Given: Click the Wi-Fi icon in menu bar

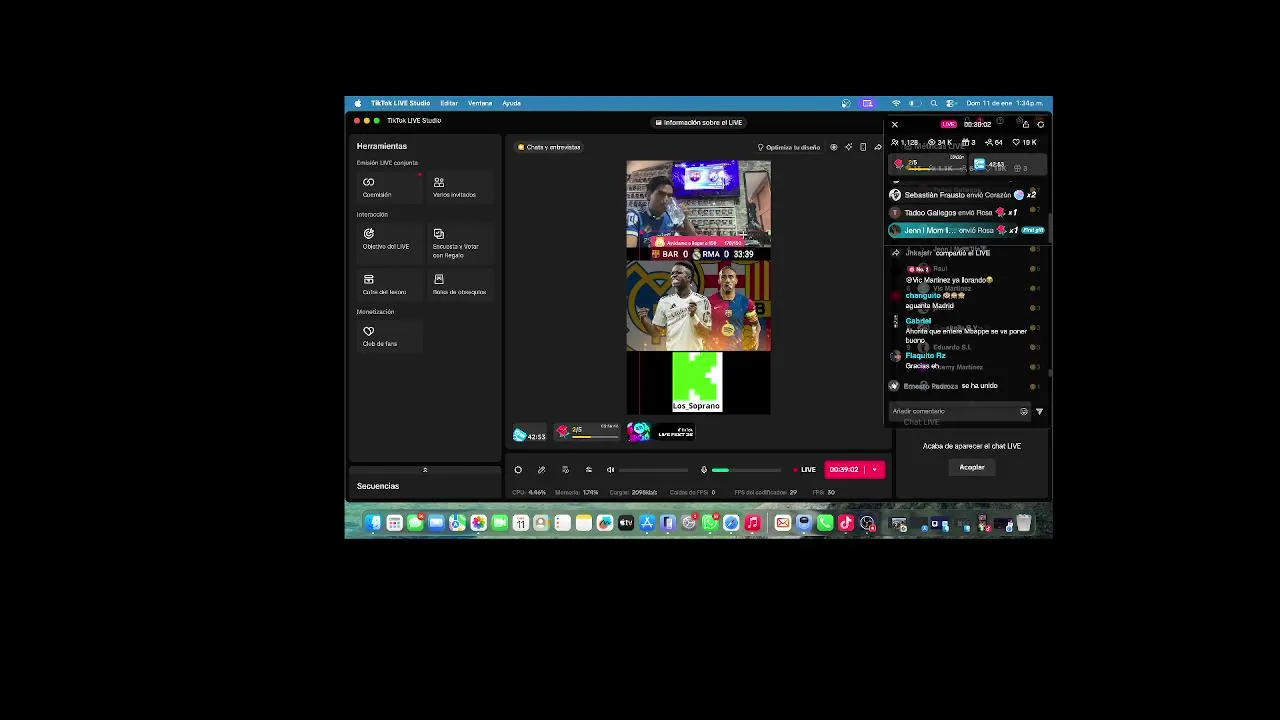Looking at the screenshot, I should 896,103.
